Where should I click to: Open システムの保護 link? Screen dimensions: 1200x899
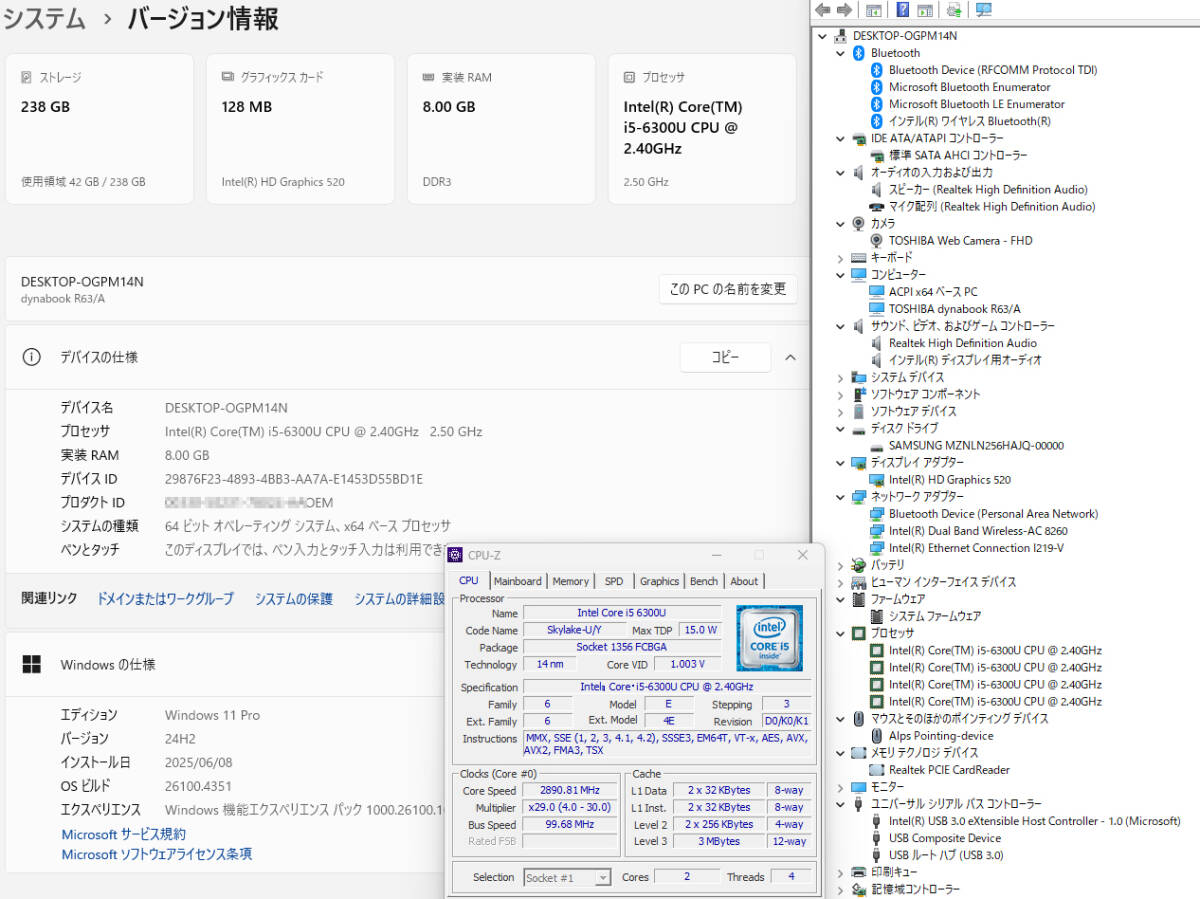pos(293,599)
